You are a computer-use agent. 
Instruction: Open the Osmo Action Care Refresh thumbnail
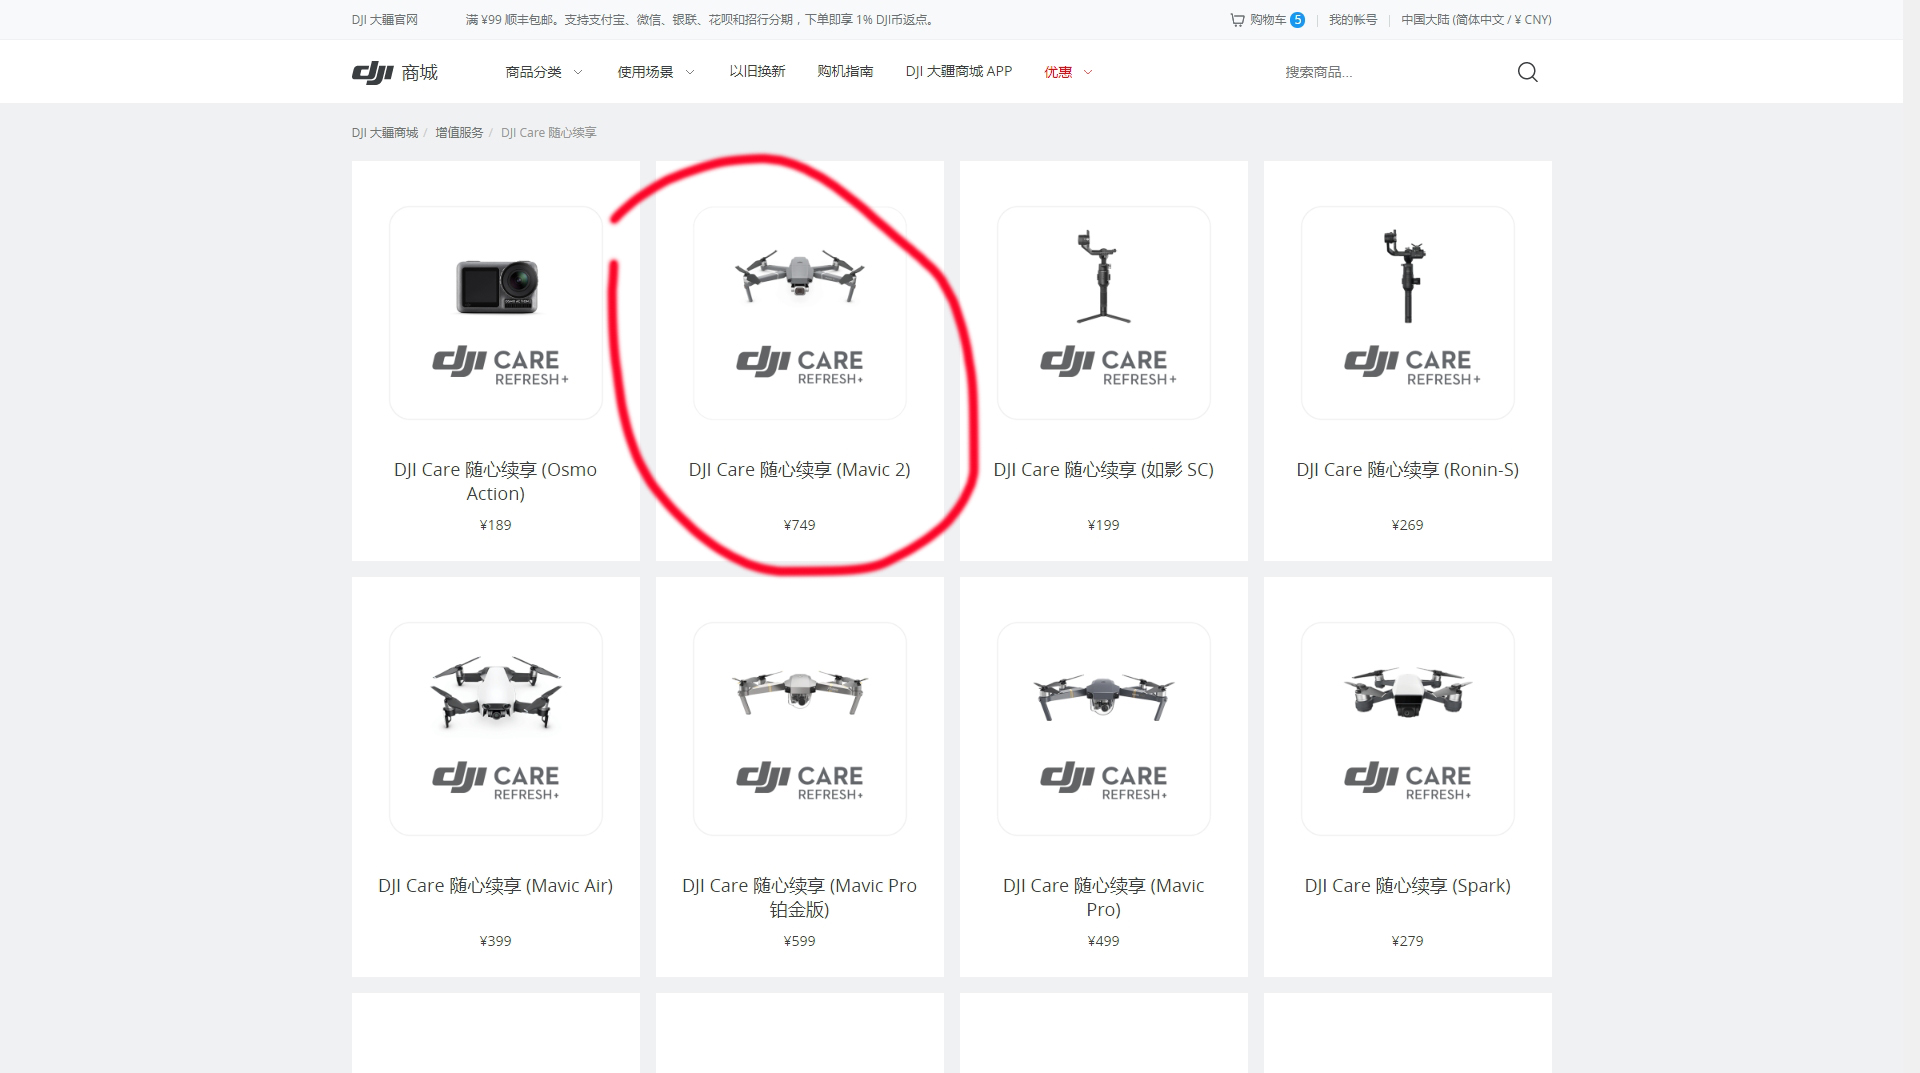click(x=496, y=313)
